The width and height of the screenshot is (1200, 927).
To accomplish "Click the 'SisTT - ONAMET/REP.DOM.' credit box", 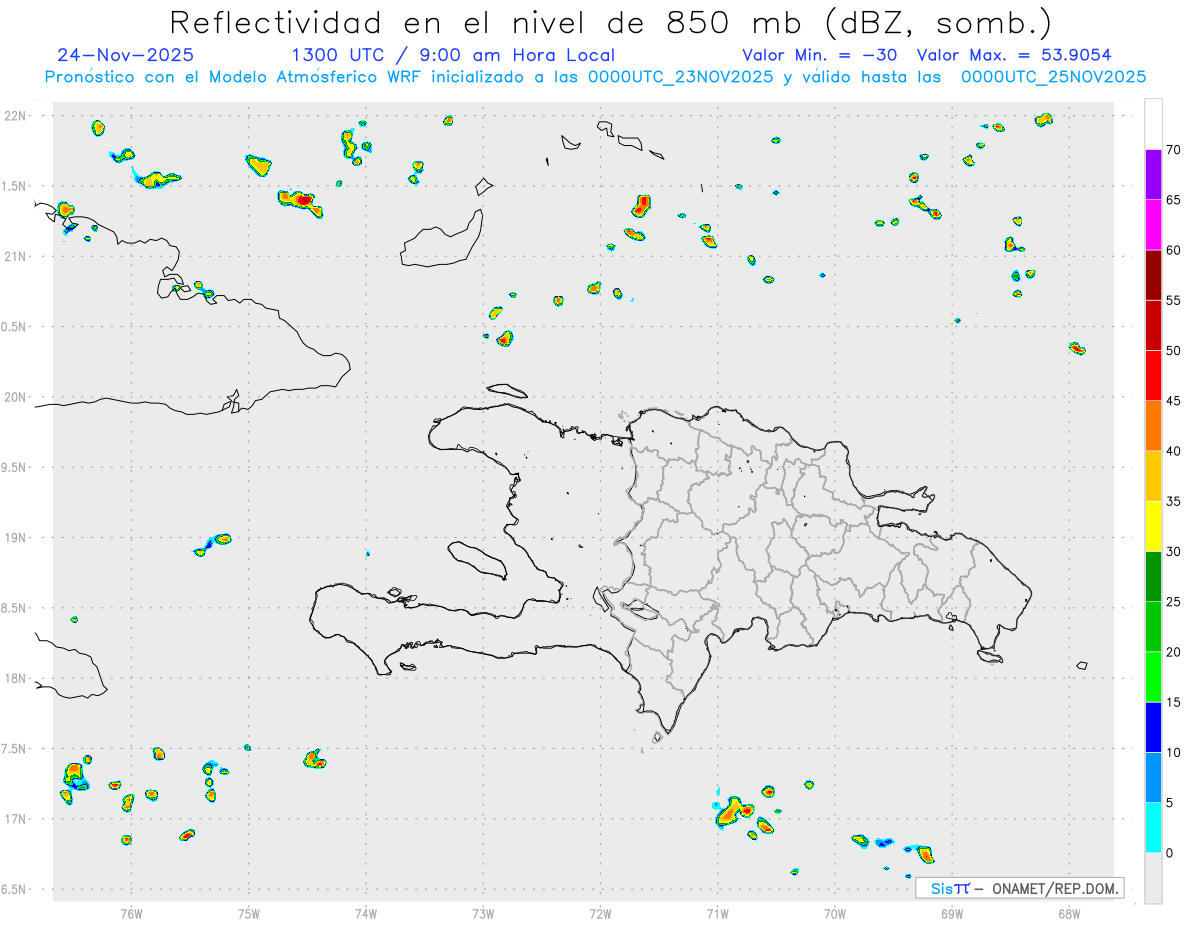I will click(x=1019, y=888).
